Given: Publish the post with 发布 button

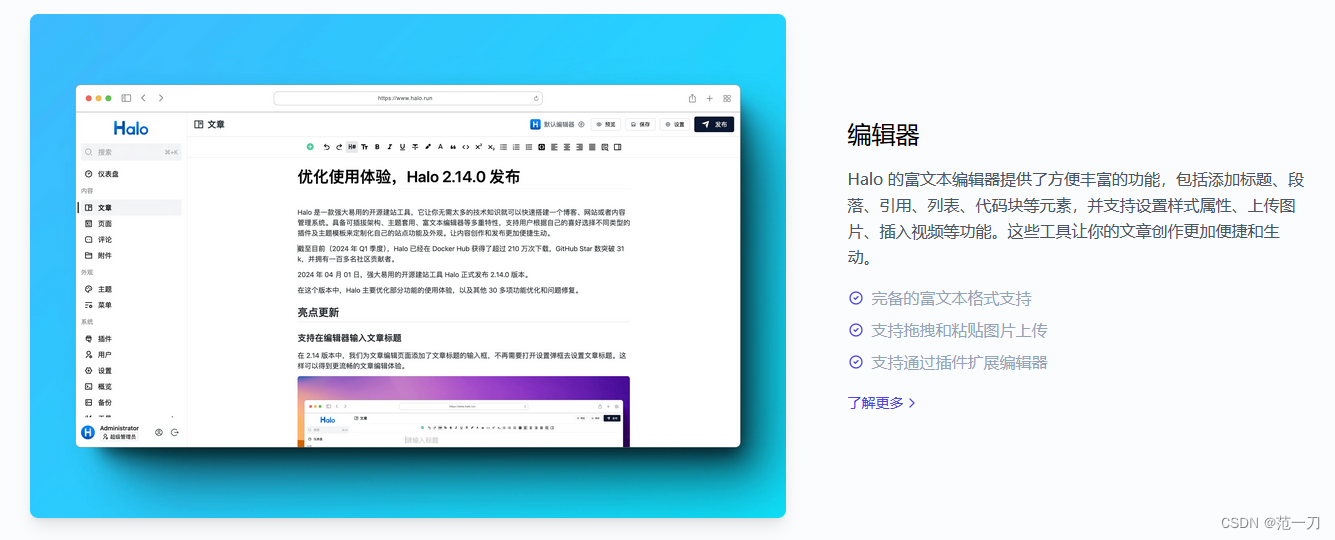Looking at the screenshot, I should tap(714, 125).
